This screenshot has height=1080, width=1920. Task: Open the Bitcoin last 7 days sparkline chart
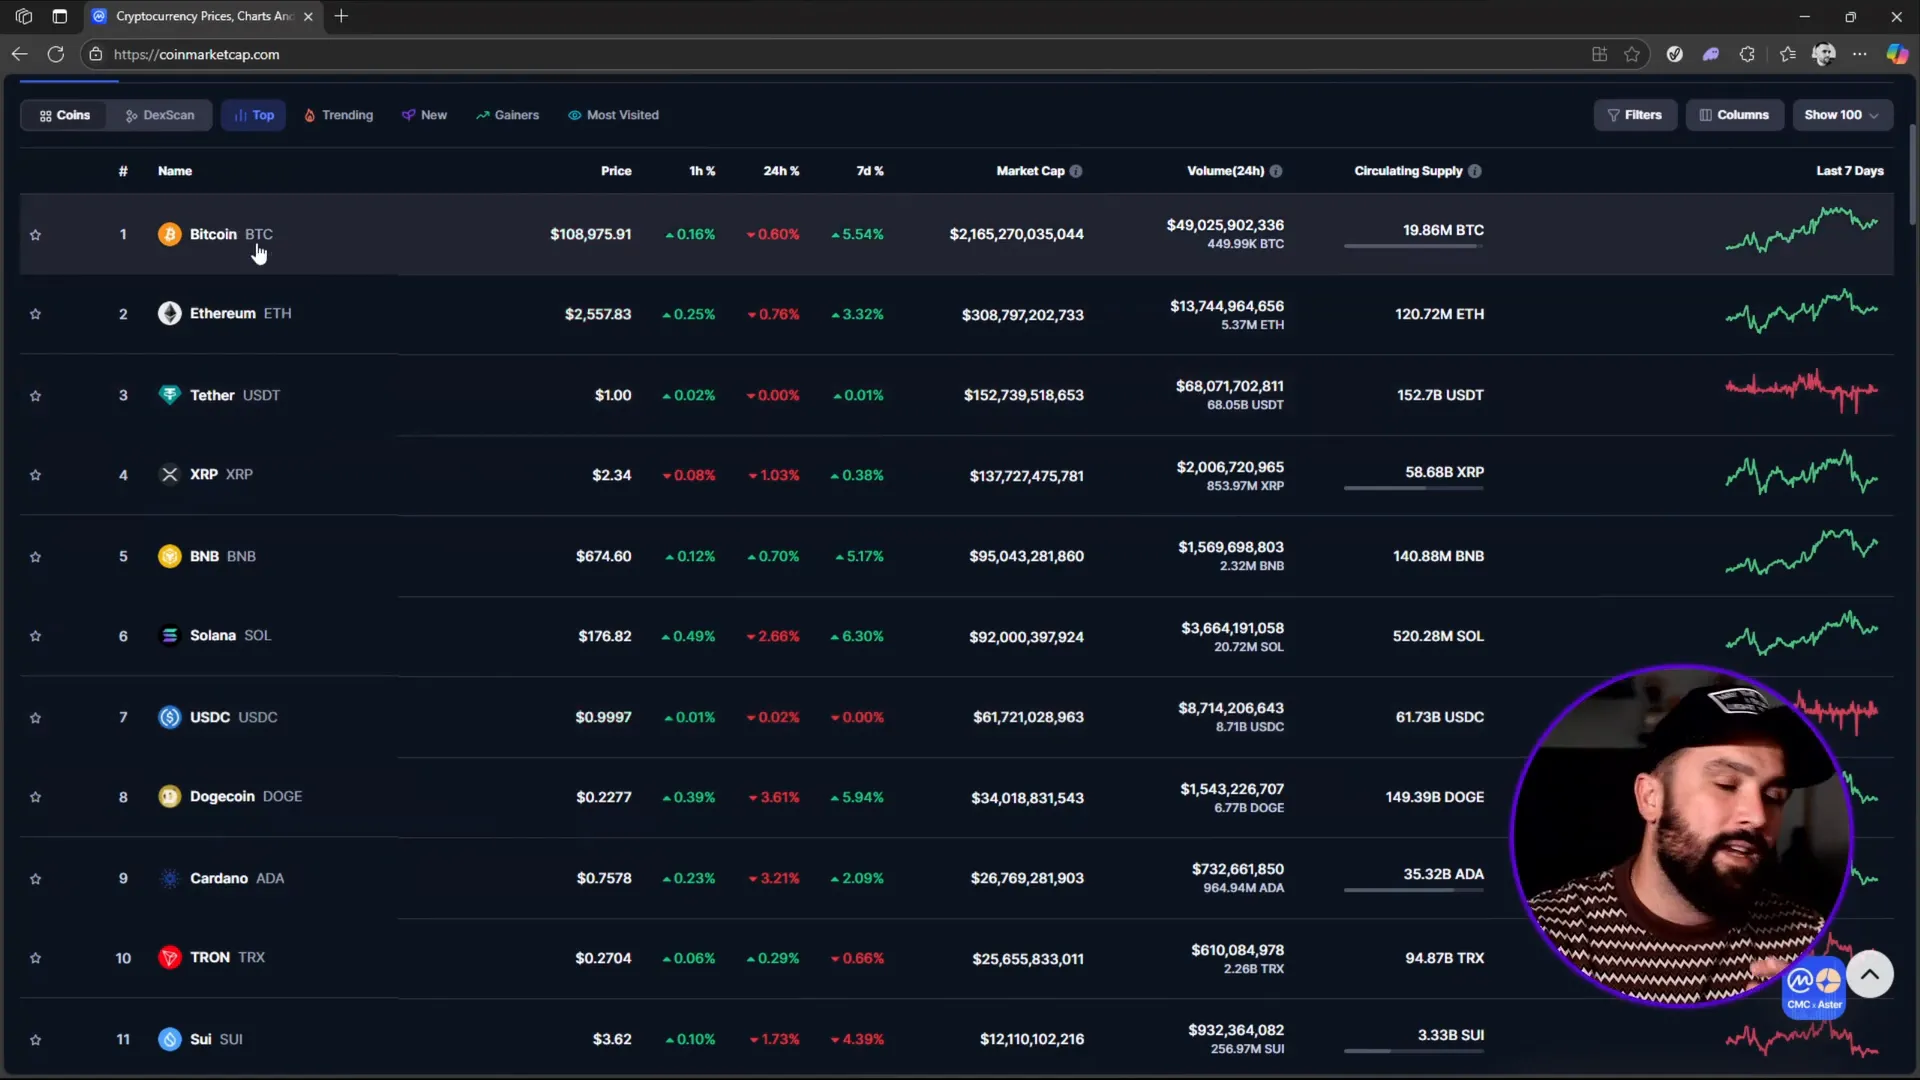1802,230
